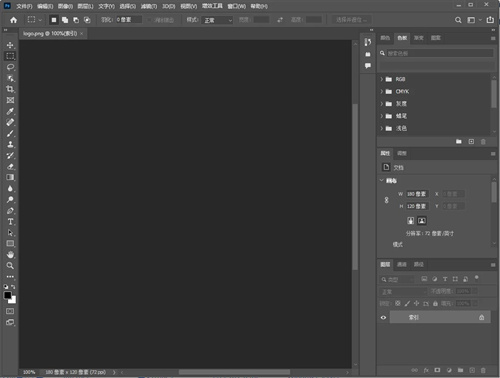Toggle New selection mode button
The image size is (500, 378).
click(54, 20)
